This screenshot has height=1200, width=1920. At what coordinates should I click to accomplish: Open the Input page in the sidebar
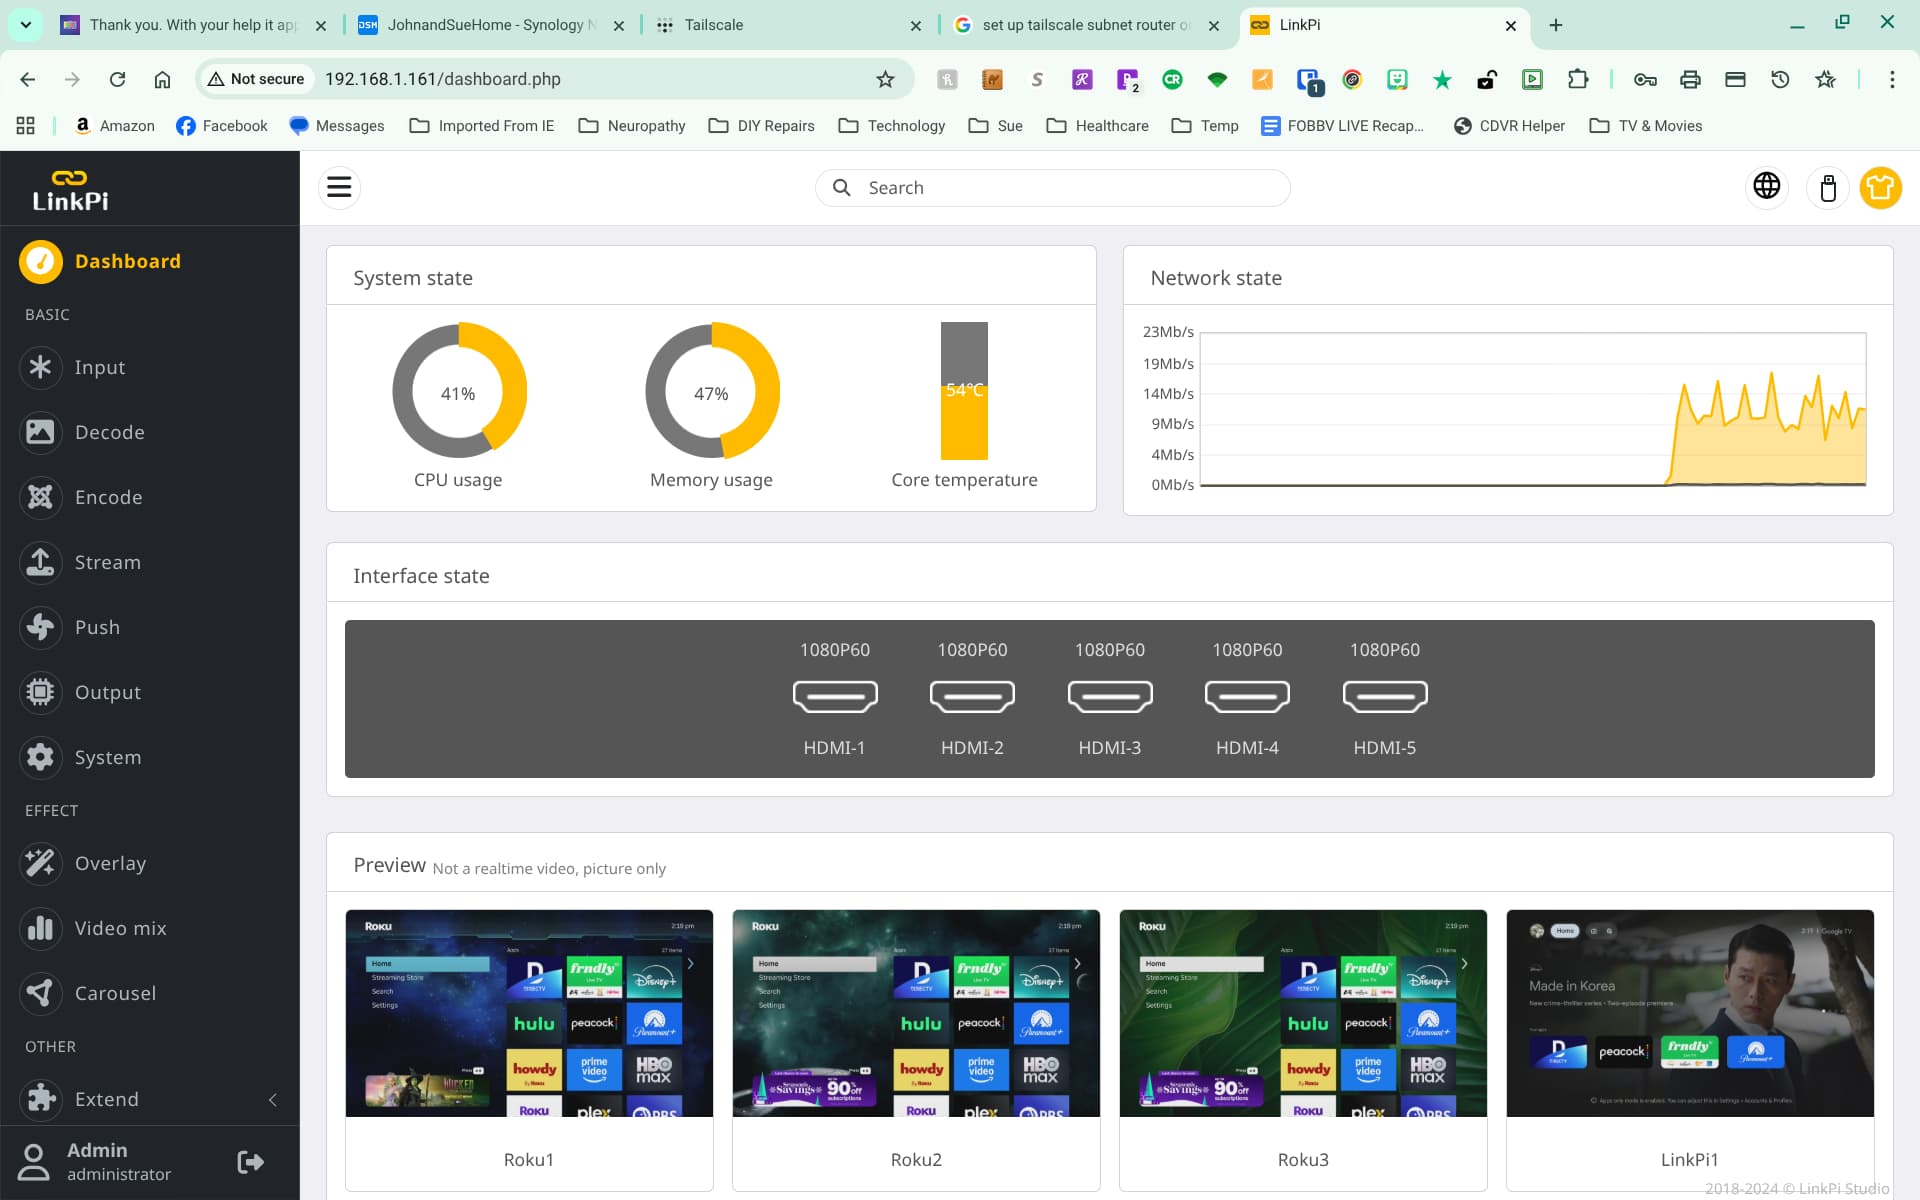click(x=99, y=367)
